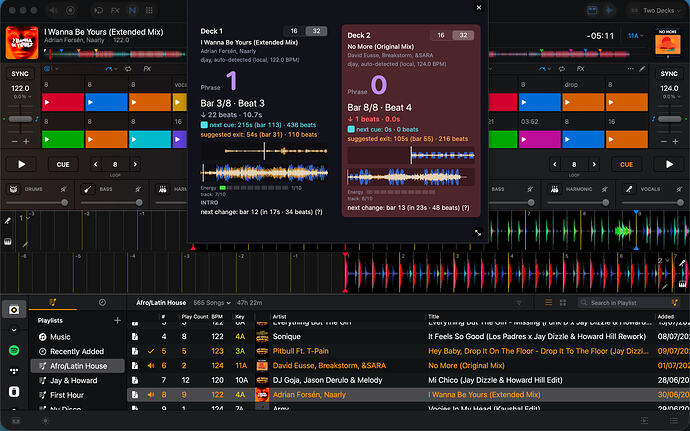Open the 565 Songs sort dropdown

pyautogui.click(x=212, y=303)
